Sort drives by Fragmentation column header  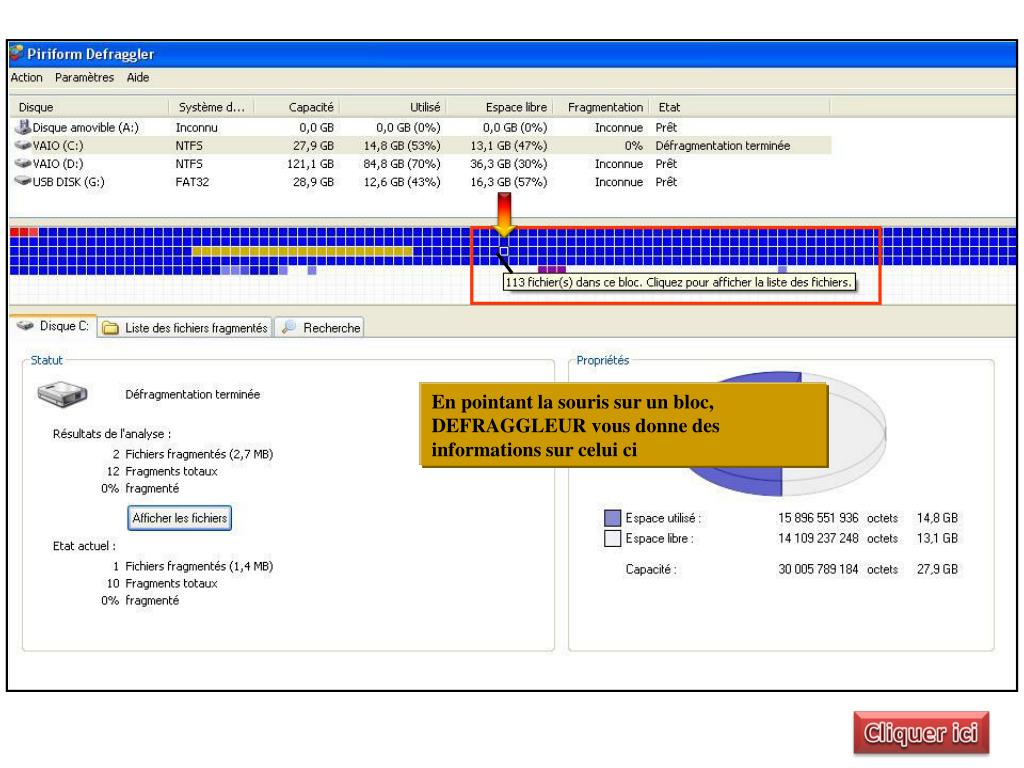(x=605, y=106)
